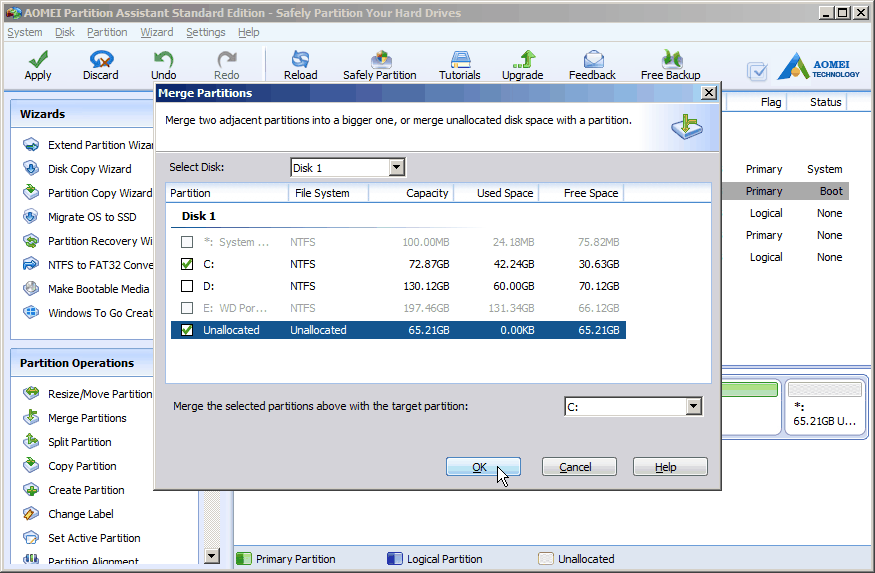
Task: Open the Feedback envelope icon
Action: coord(593,59)
